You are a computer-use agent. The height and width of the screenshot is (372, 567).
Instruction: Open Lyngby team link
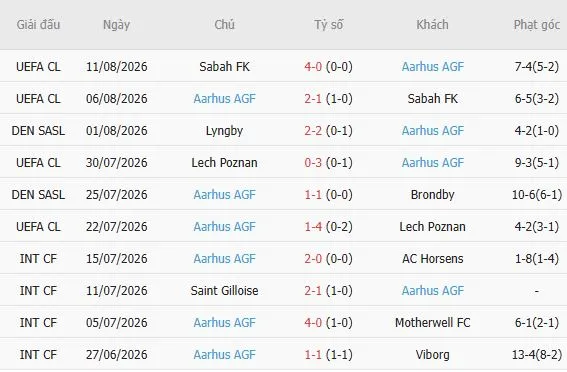click(x=224, y=131)
